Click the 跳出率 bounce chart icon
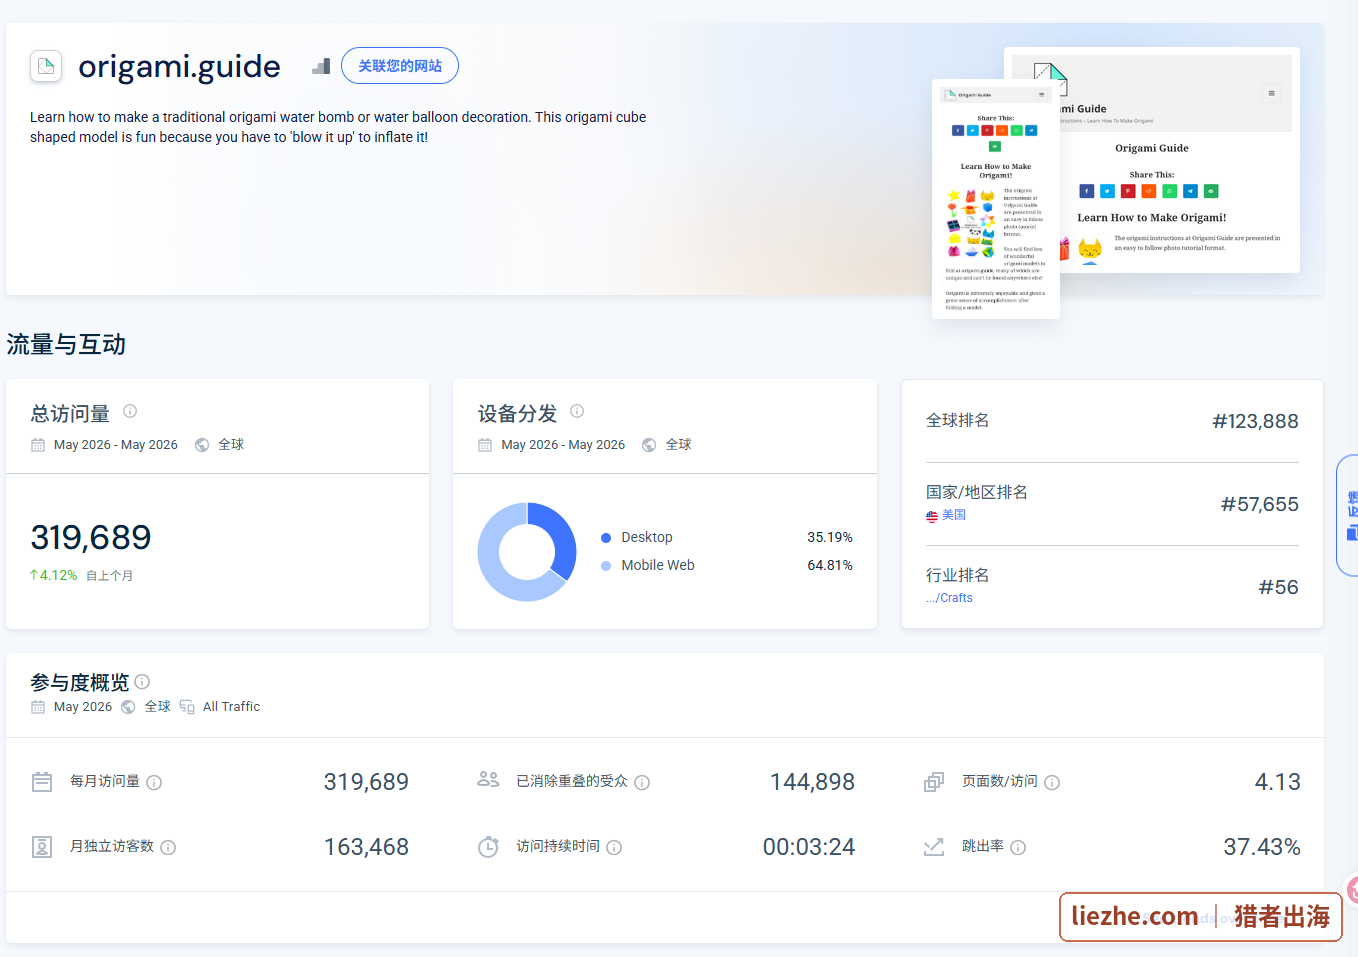 tap(934, 847)
